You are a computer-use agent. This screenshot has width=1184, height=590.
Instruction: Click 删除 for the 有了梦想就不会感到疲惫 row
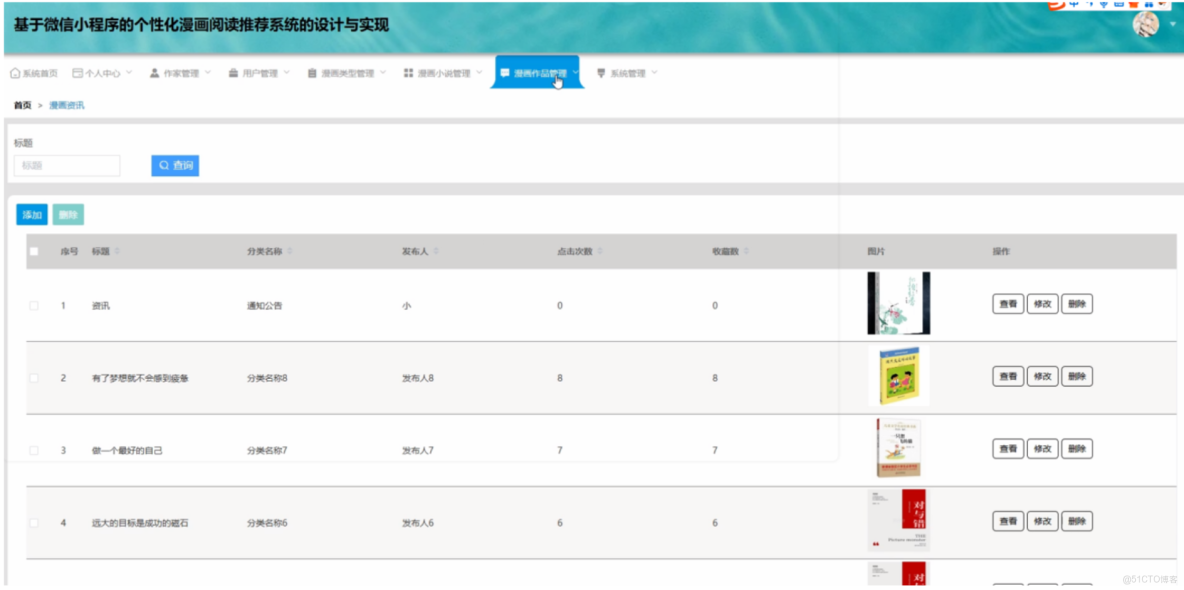point(1077,376)
